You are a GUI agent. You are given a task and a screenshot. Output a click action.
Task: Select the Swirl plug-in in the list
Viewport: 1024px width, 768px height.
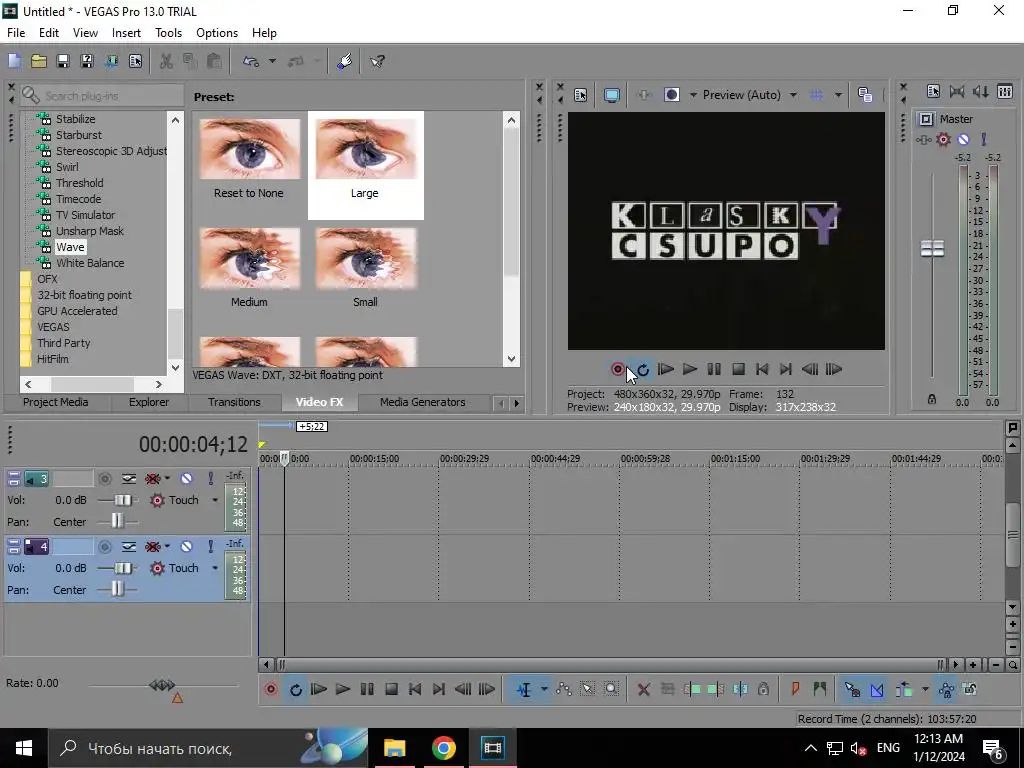67,167
